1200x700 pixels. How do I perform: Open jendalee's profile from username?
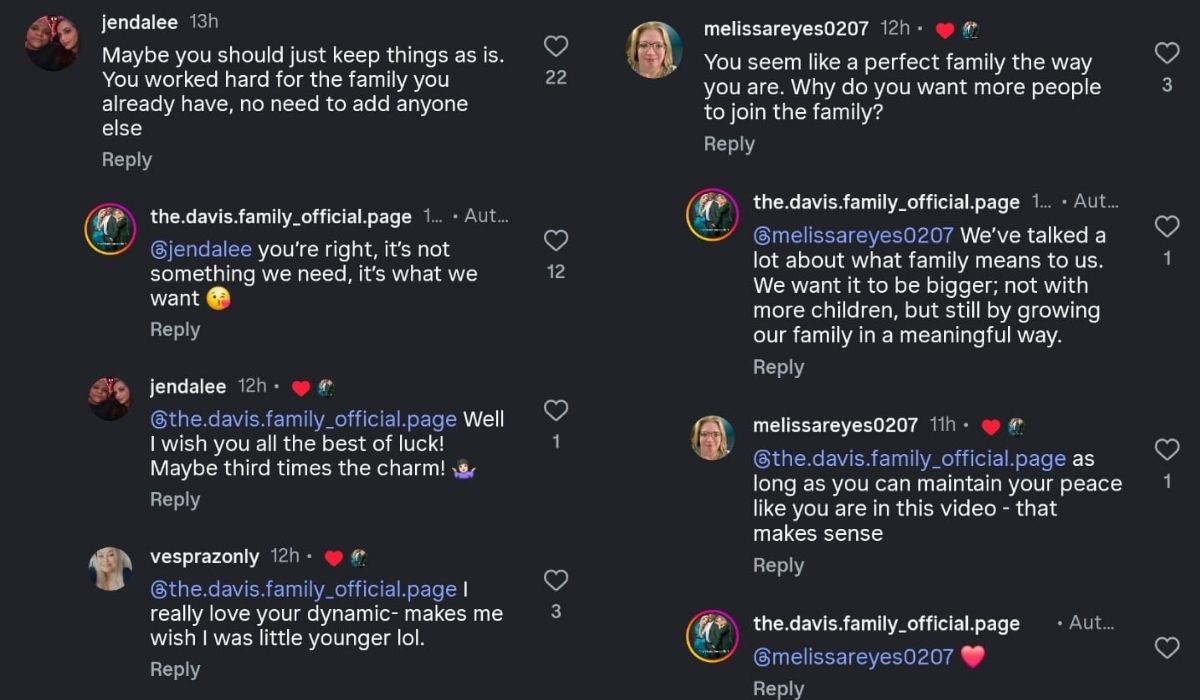coord(140,22)
